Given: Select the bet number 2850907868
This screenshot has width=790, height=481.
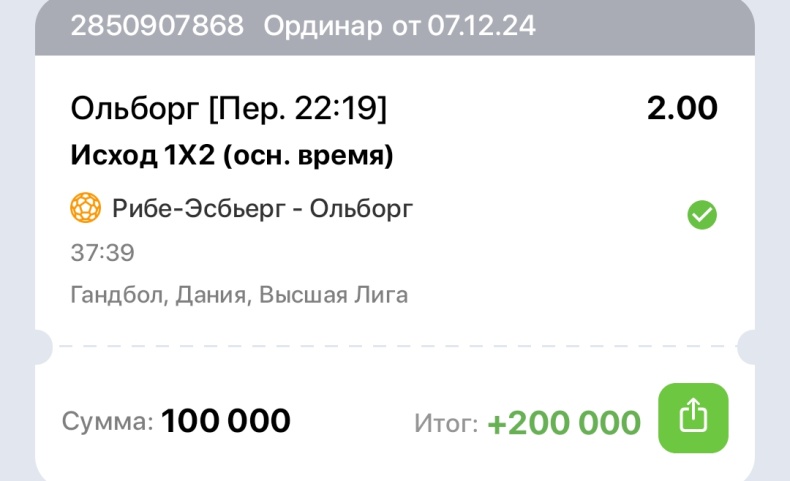Looking at the screenshot, I should tap(157, 25).
